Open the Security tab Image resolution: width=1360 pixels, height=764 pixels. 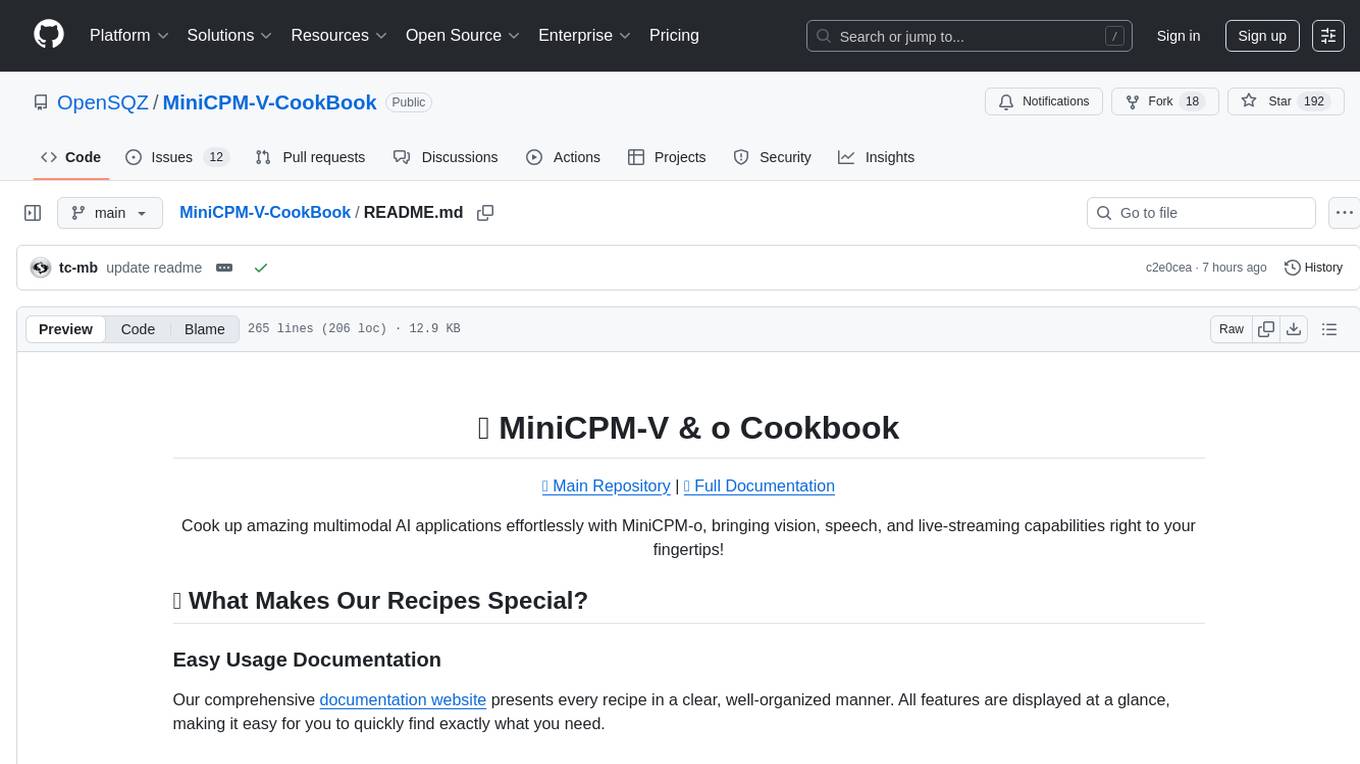pos(772,157)
